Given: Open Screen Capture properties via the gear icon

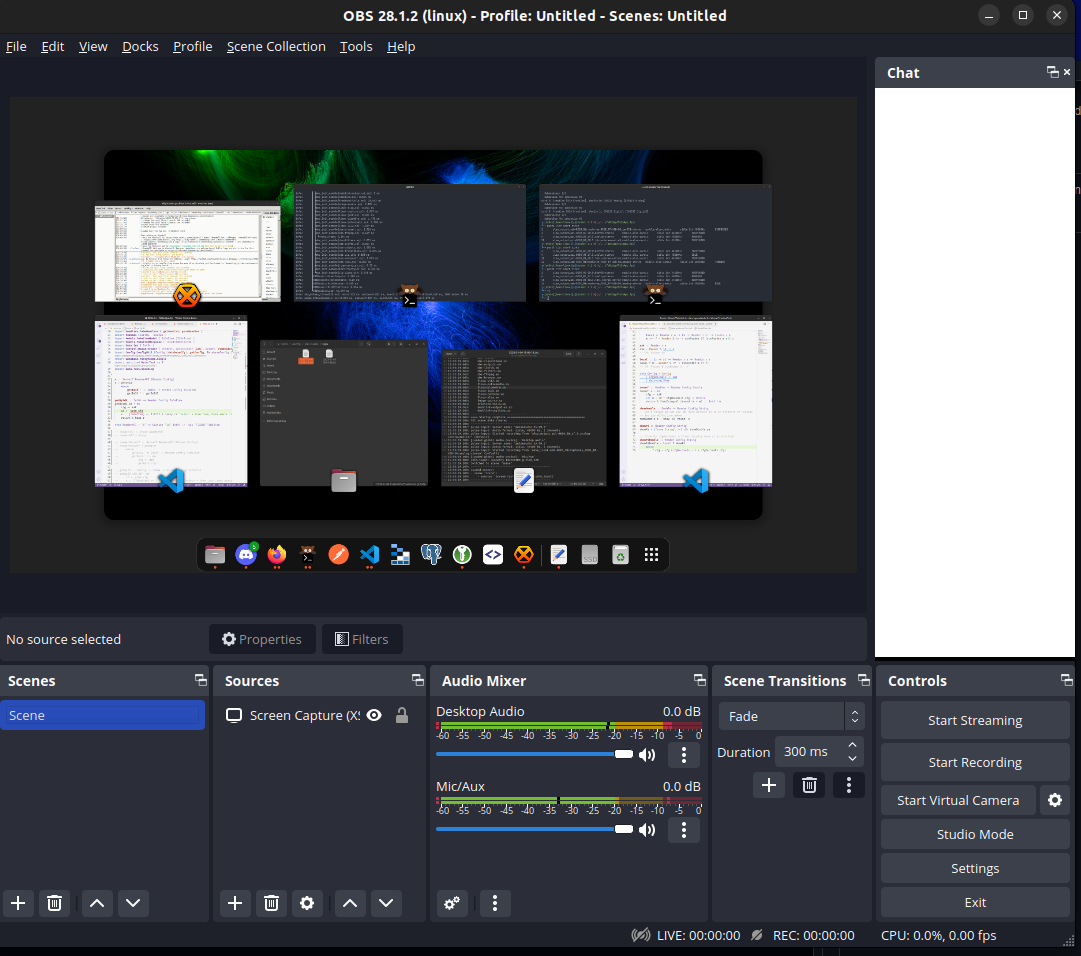Looking at the screenshot, I should point(307,903).
